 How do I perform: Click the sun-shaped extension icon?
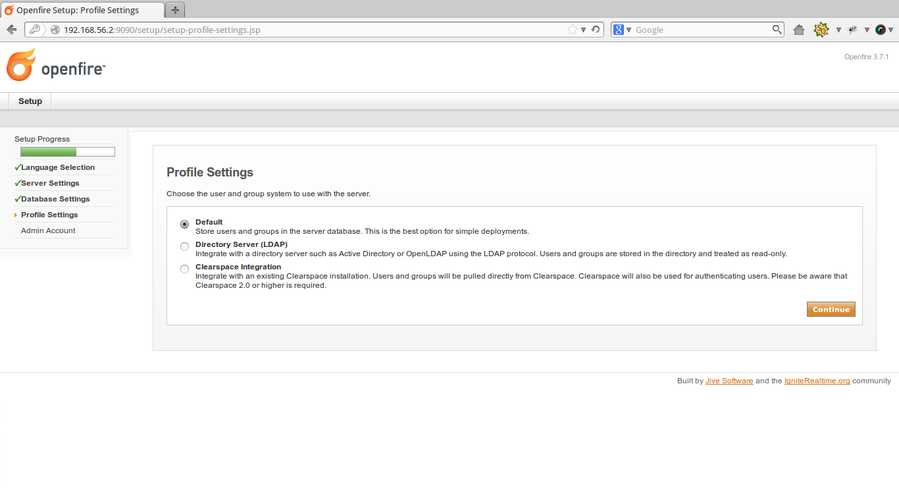821,29
